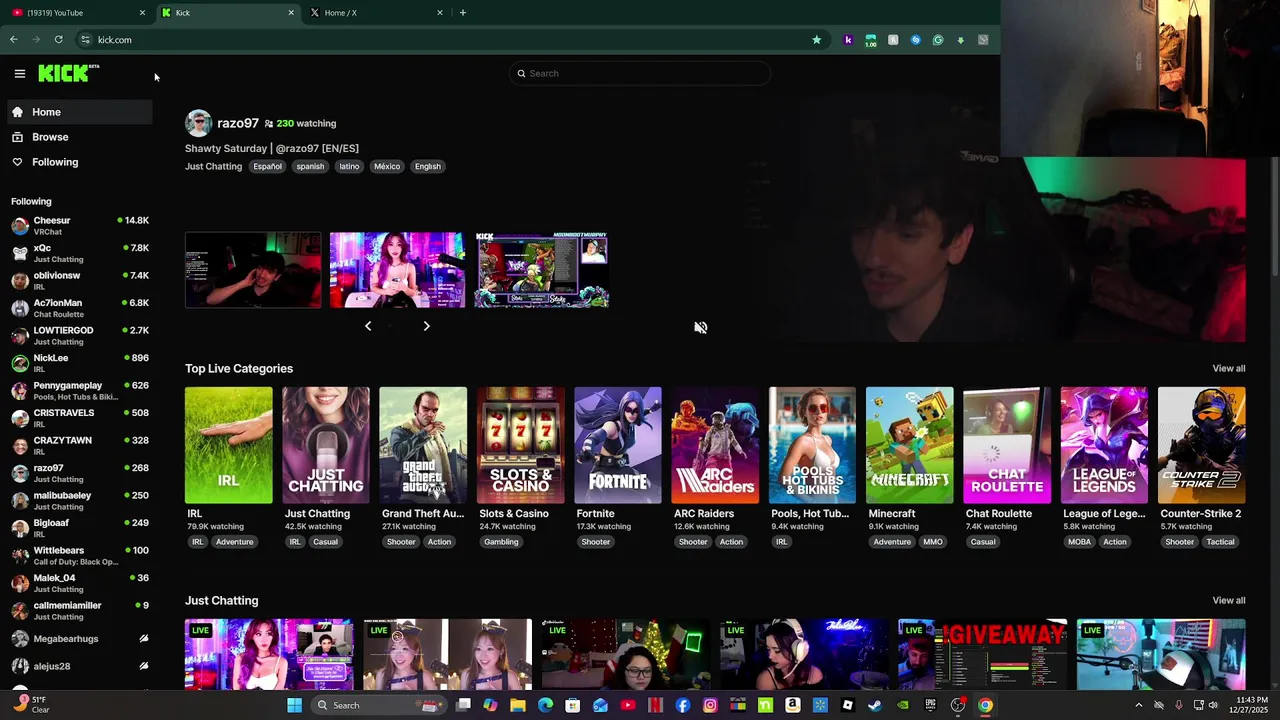
Task: Select the Español tag
Action: tap(267, 166)
